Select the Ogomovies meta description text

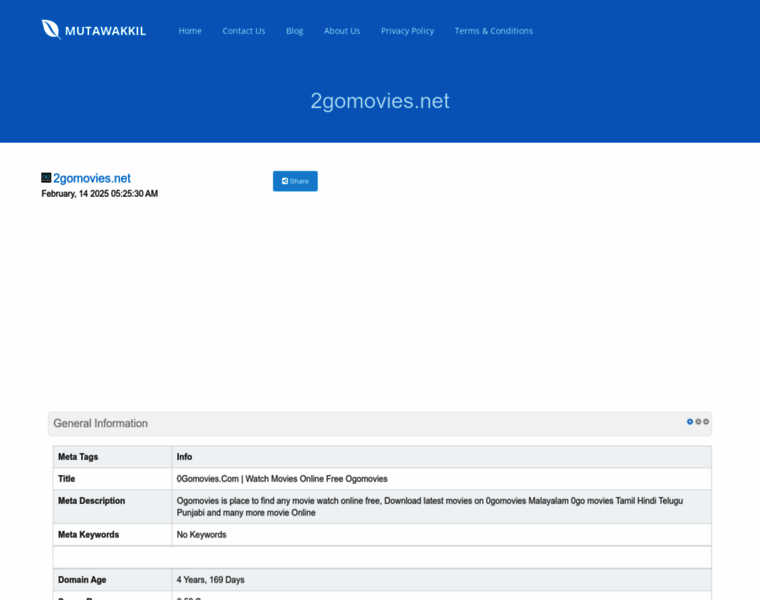click(430, 506)
